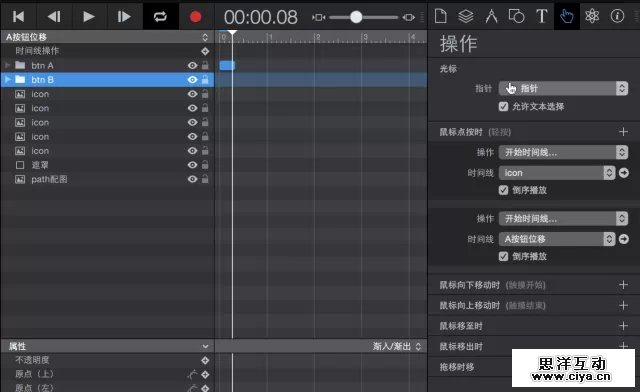Click the 鼠标移出时 section label
Screen dimensions: 640x392
tap(461, 347)
